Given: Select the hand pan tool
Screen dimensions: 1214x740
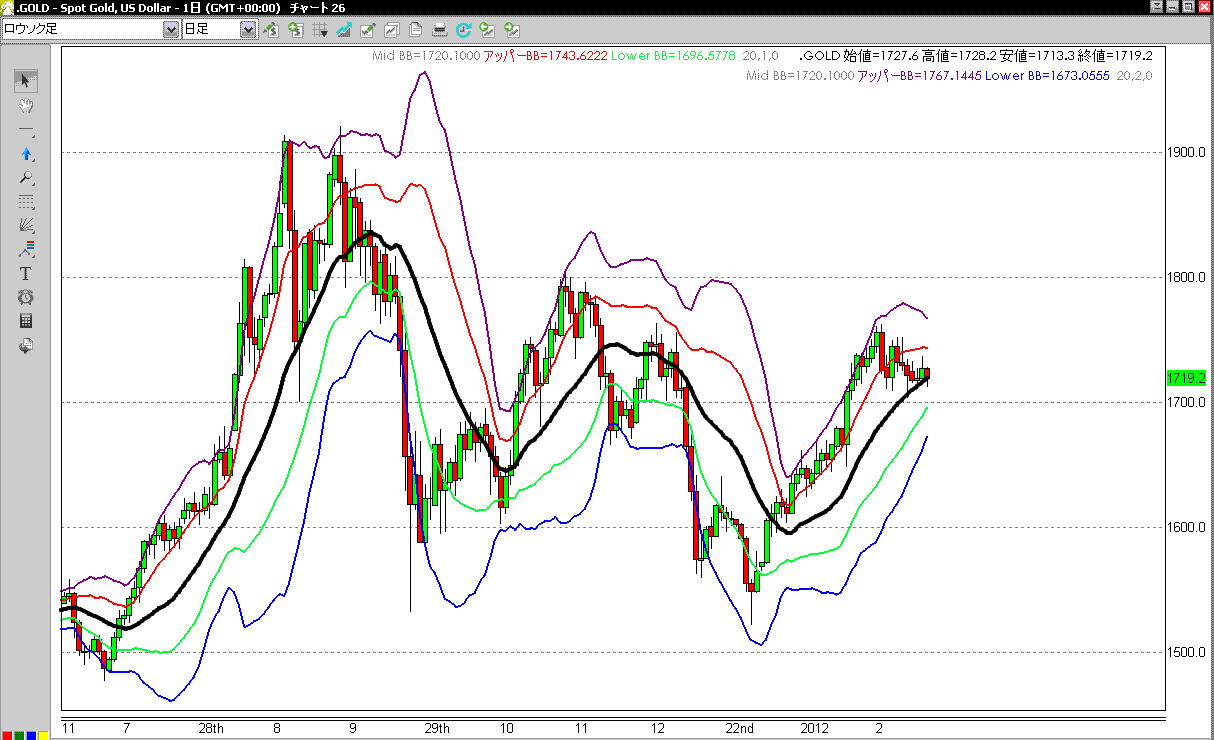Looking at the screenshot, I should [x=26, y=105].
